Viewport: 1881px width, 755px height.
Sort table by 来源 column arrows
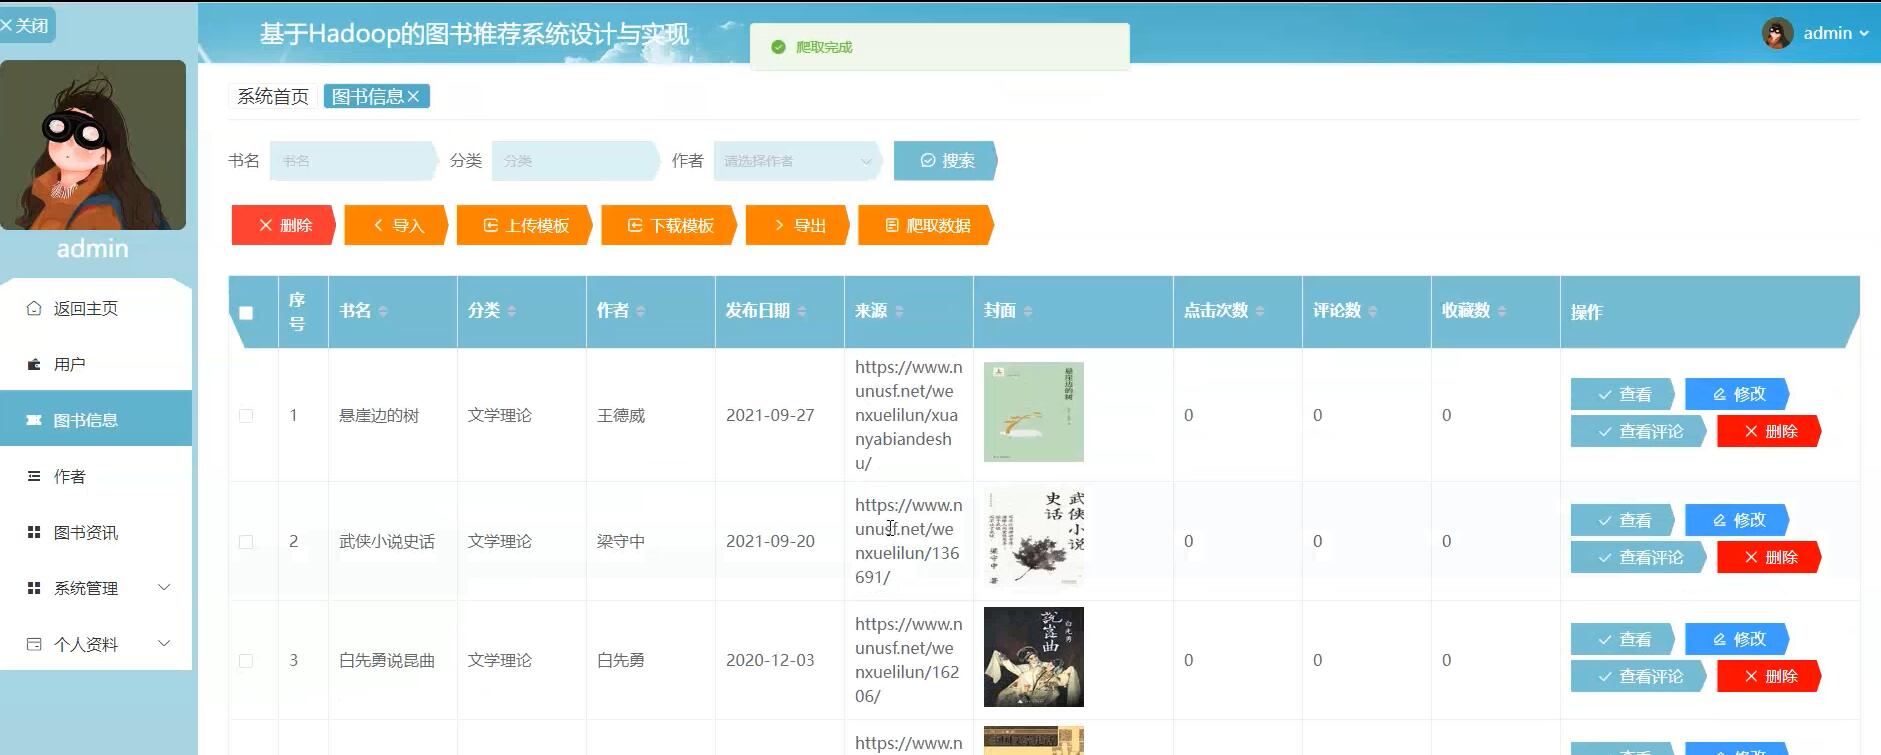click(899, 311)
